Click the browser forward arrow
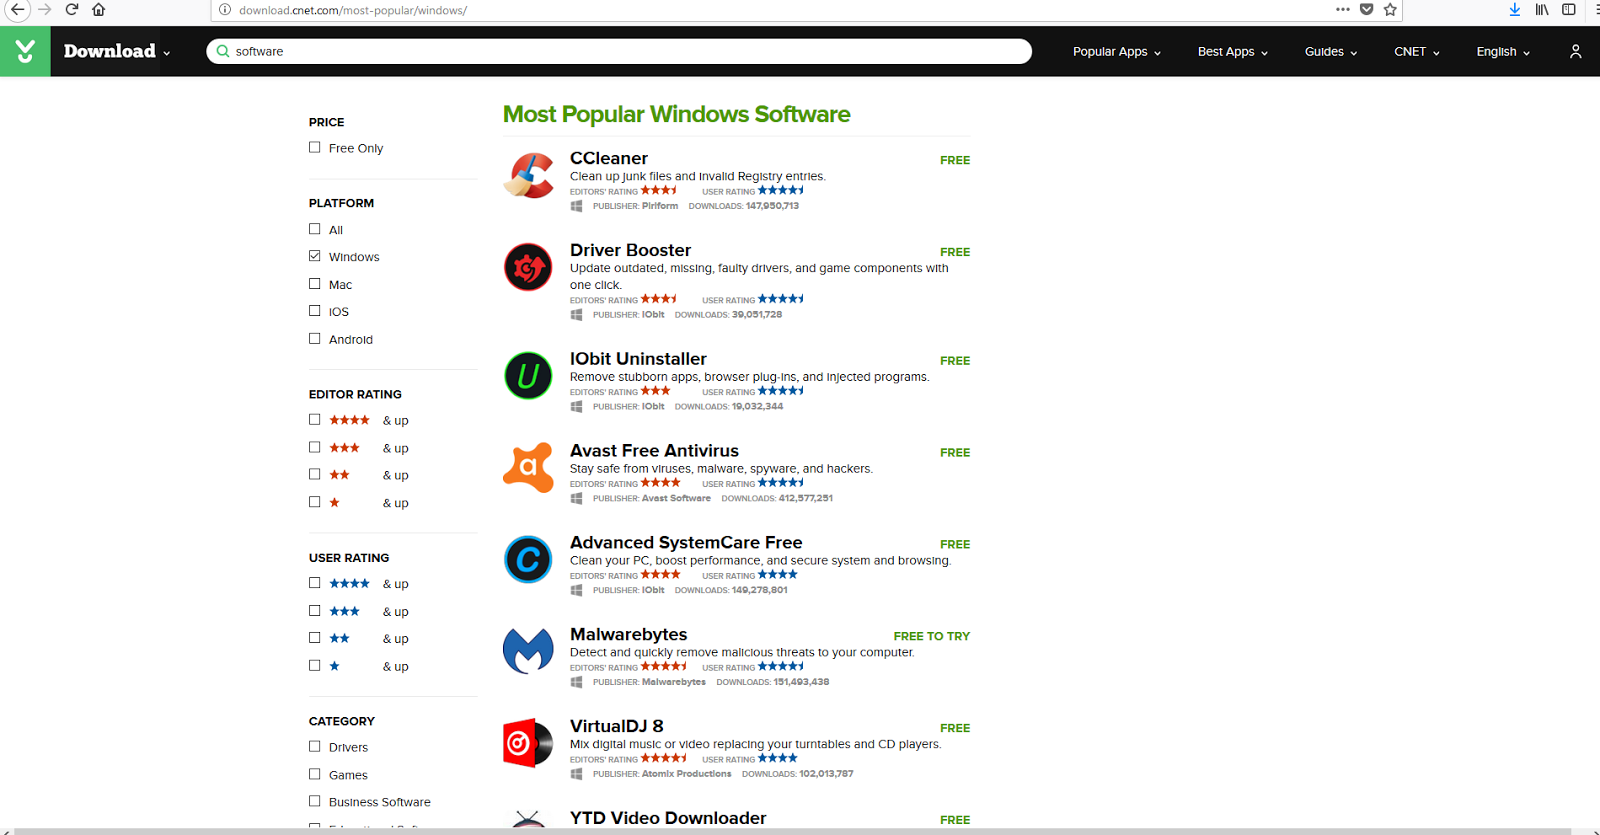Viewport: 1600px width, 835px height. pos(44,9)
